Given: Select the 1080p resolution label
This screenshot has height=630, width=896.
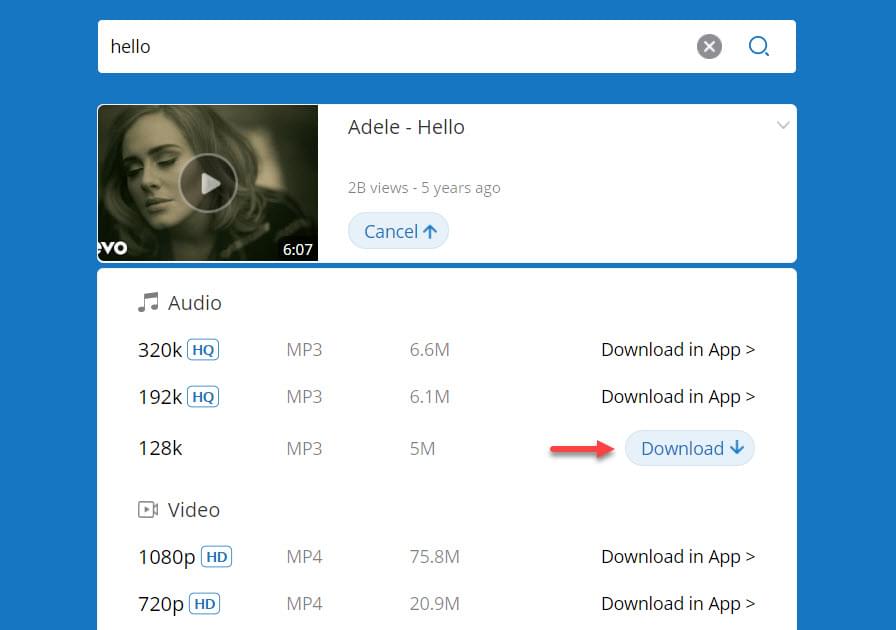Looking at the screenshot, I should tap(167, 557).
